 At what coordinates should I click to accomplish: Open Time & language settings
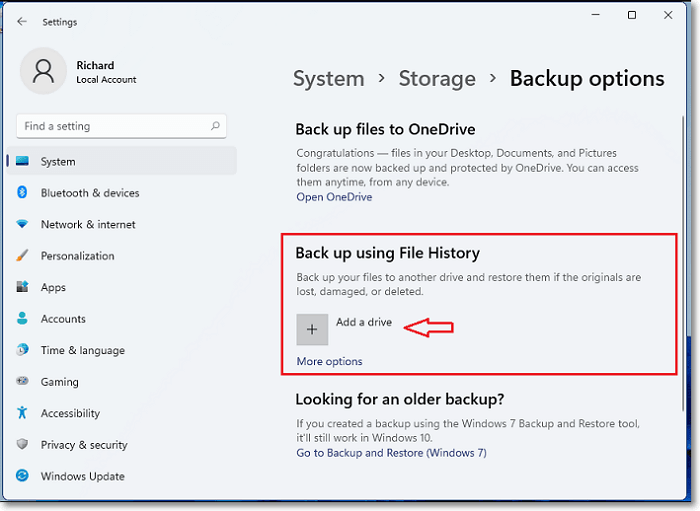click(x=82, y=351)
